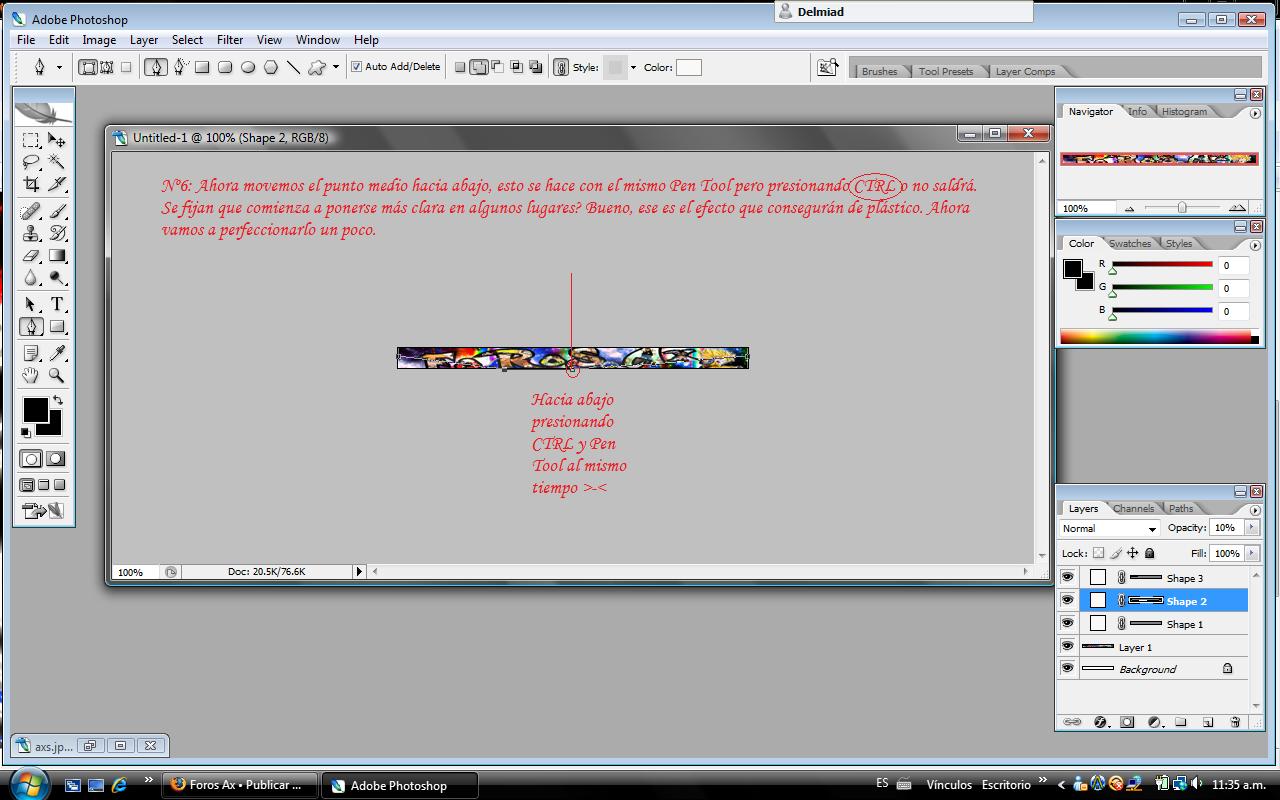Screen dimensions: 1280x800
Task: Add a layer style via the f icon
Action: (x=1100, y=722)
